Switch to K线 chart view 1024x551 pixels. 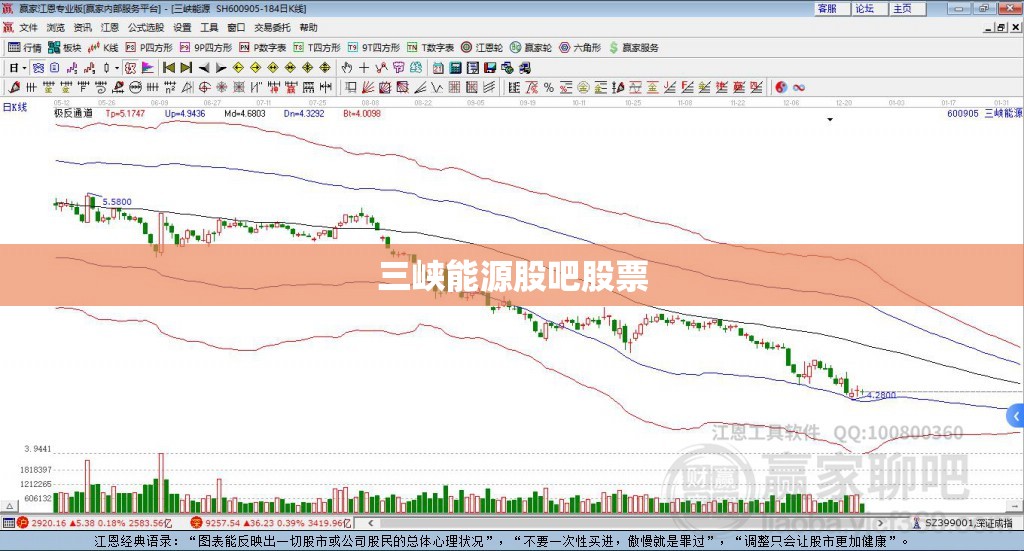click(103, 48)
